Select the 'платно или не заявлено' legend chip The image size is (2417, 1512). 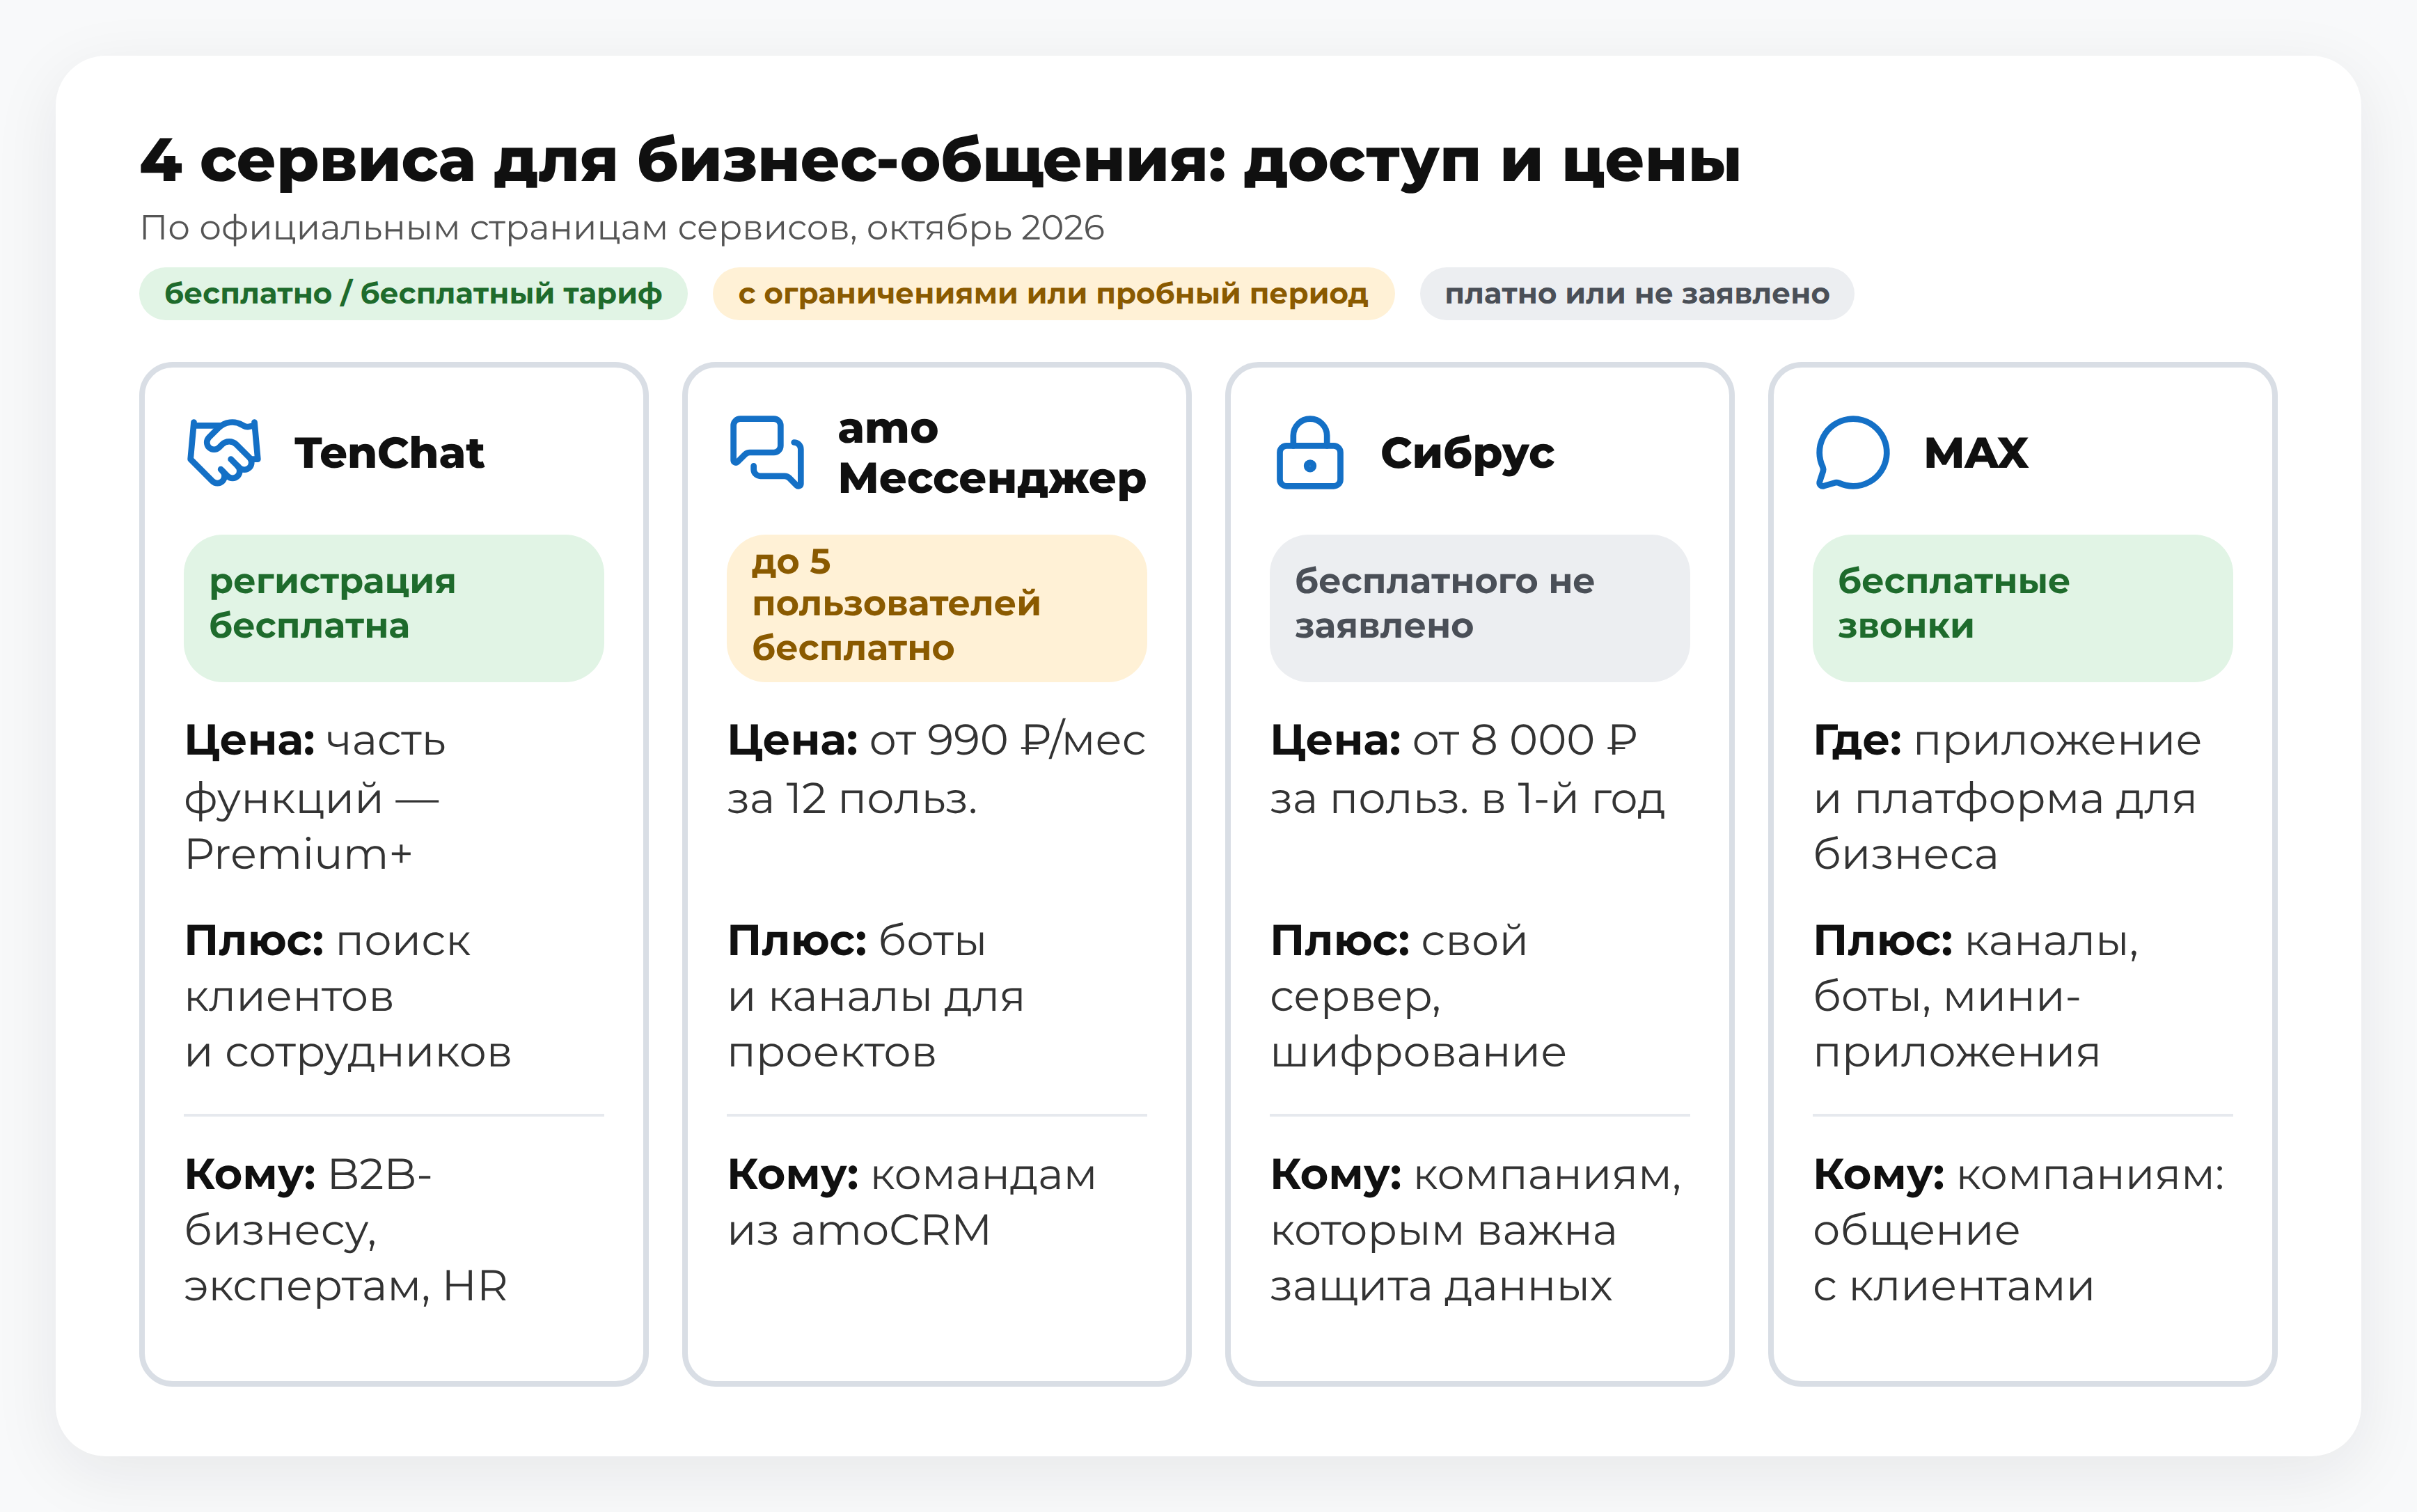click(1637, 293)
